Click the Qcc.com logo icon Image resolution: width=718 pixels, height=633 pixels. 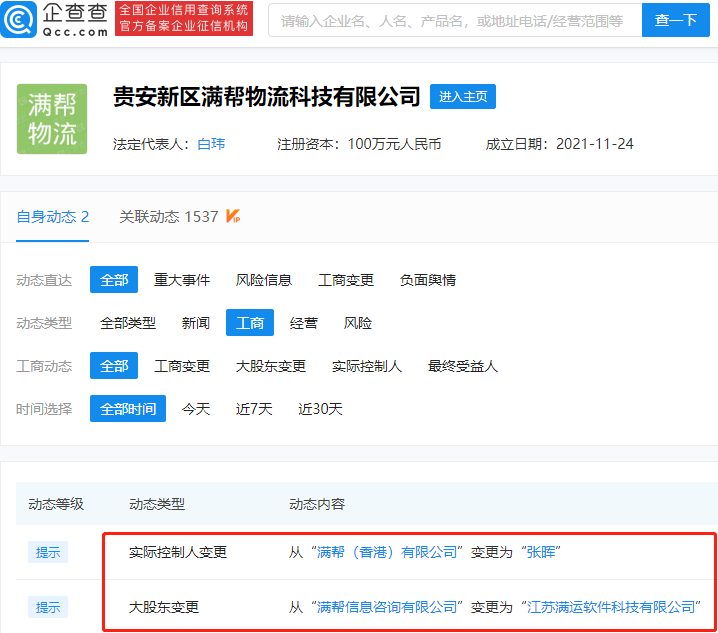point(19,19)
